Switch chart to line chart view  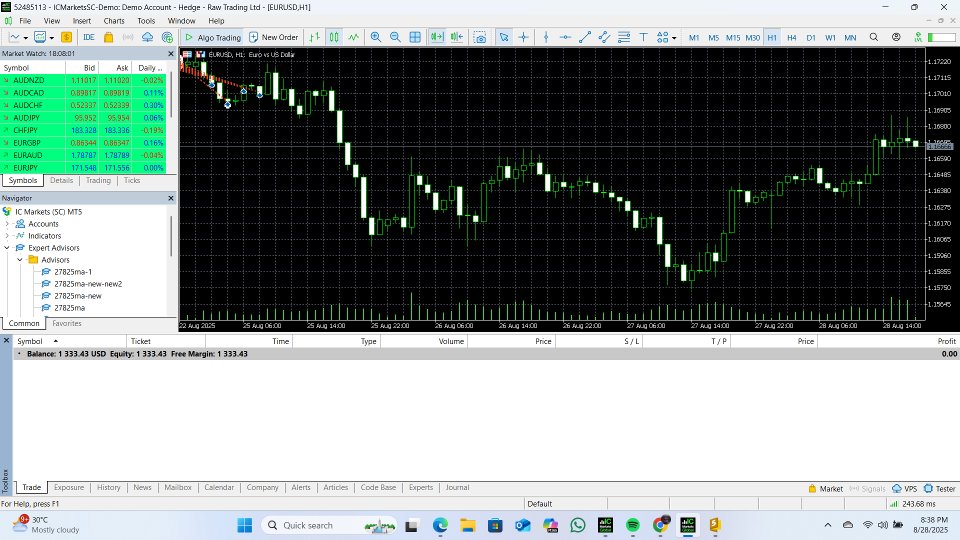point(353,37)
